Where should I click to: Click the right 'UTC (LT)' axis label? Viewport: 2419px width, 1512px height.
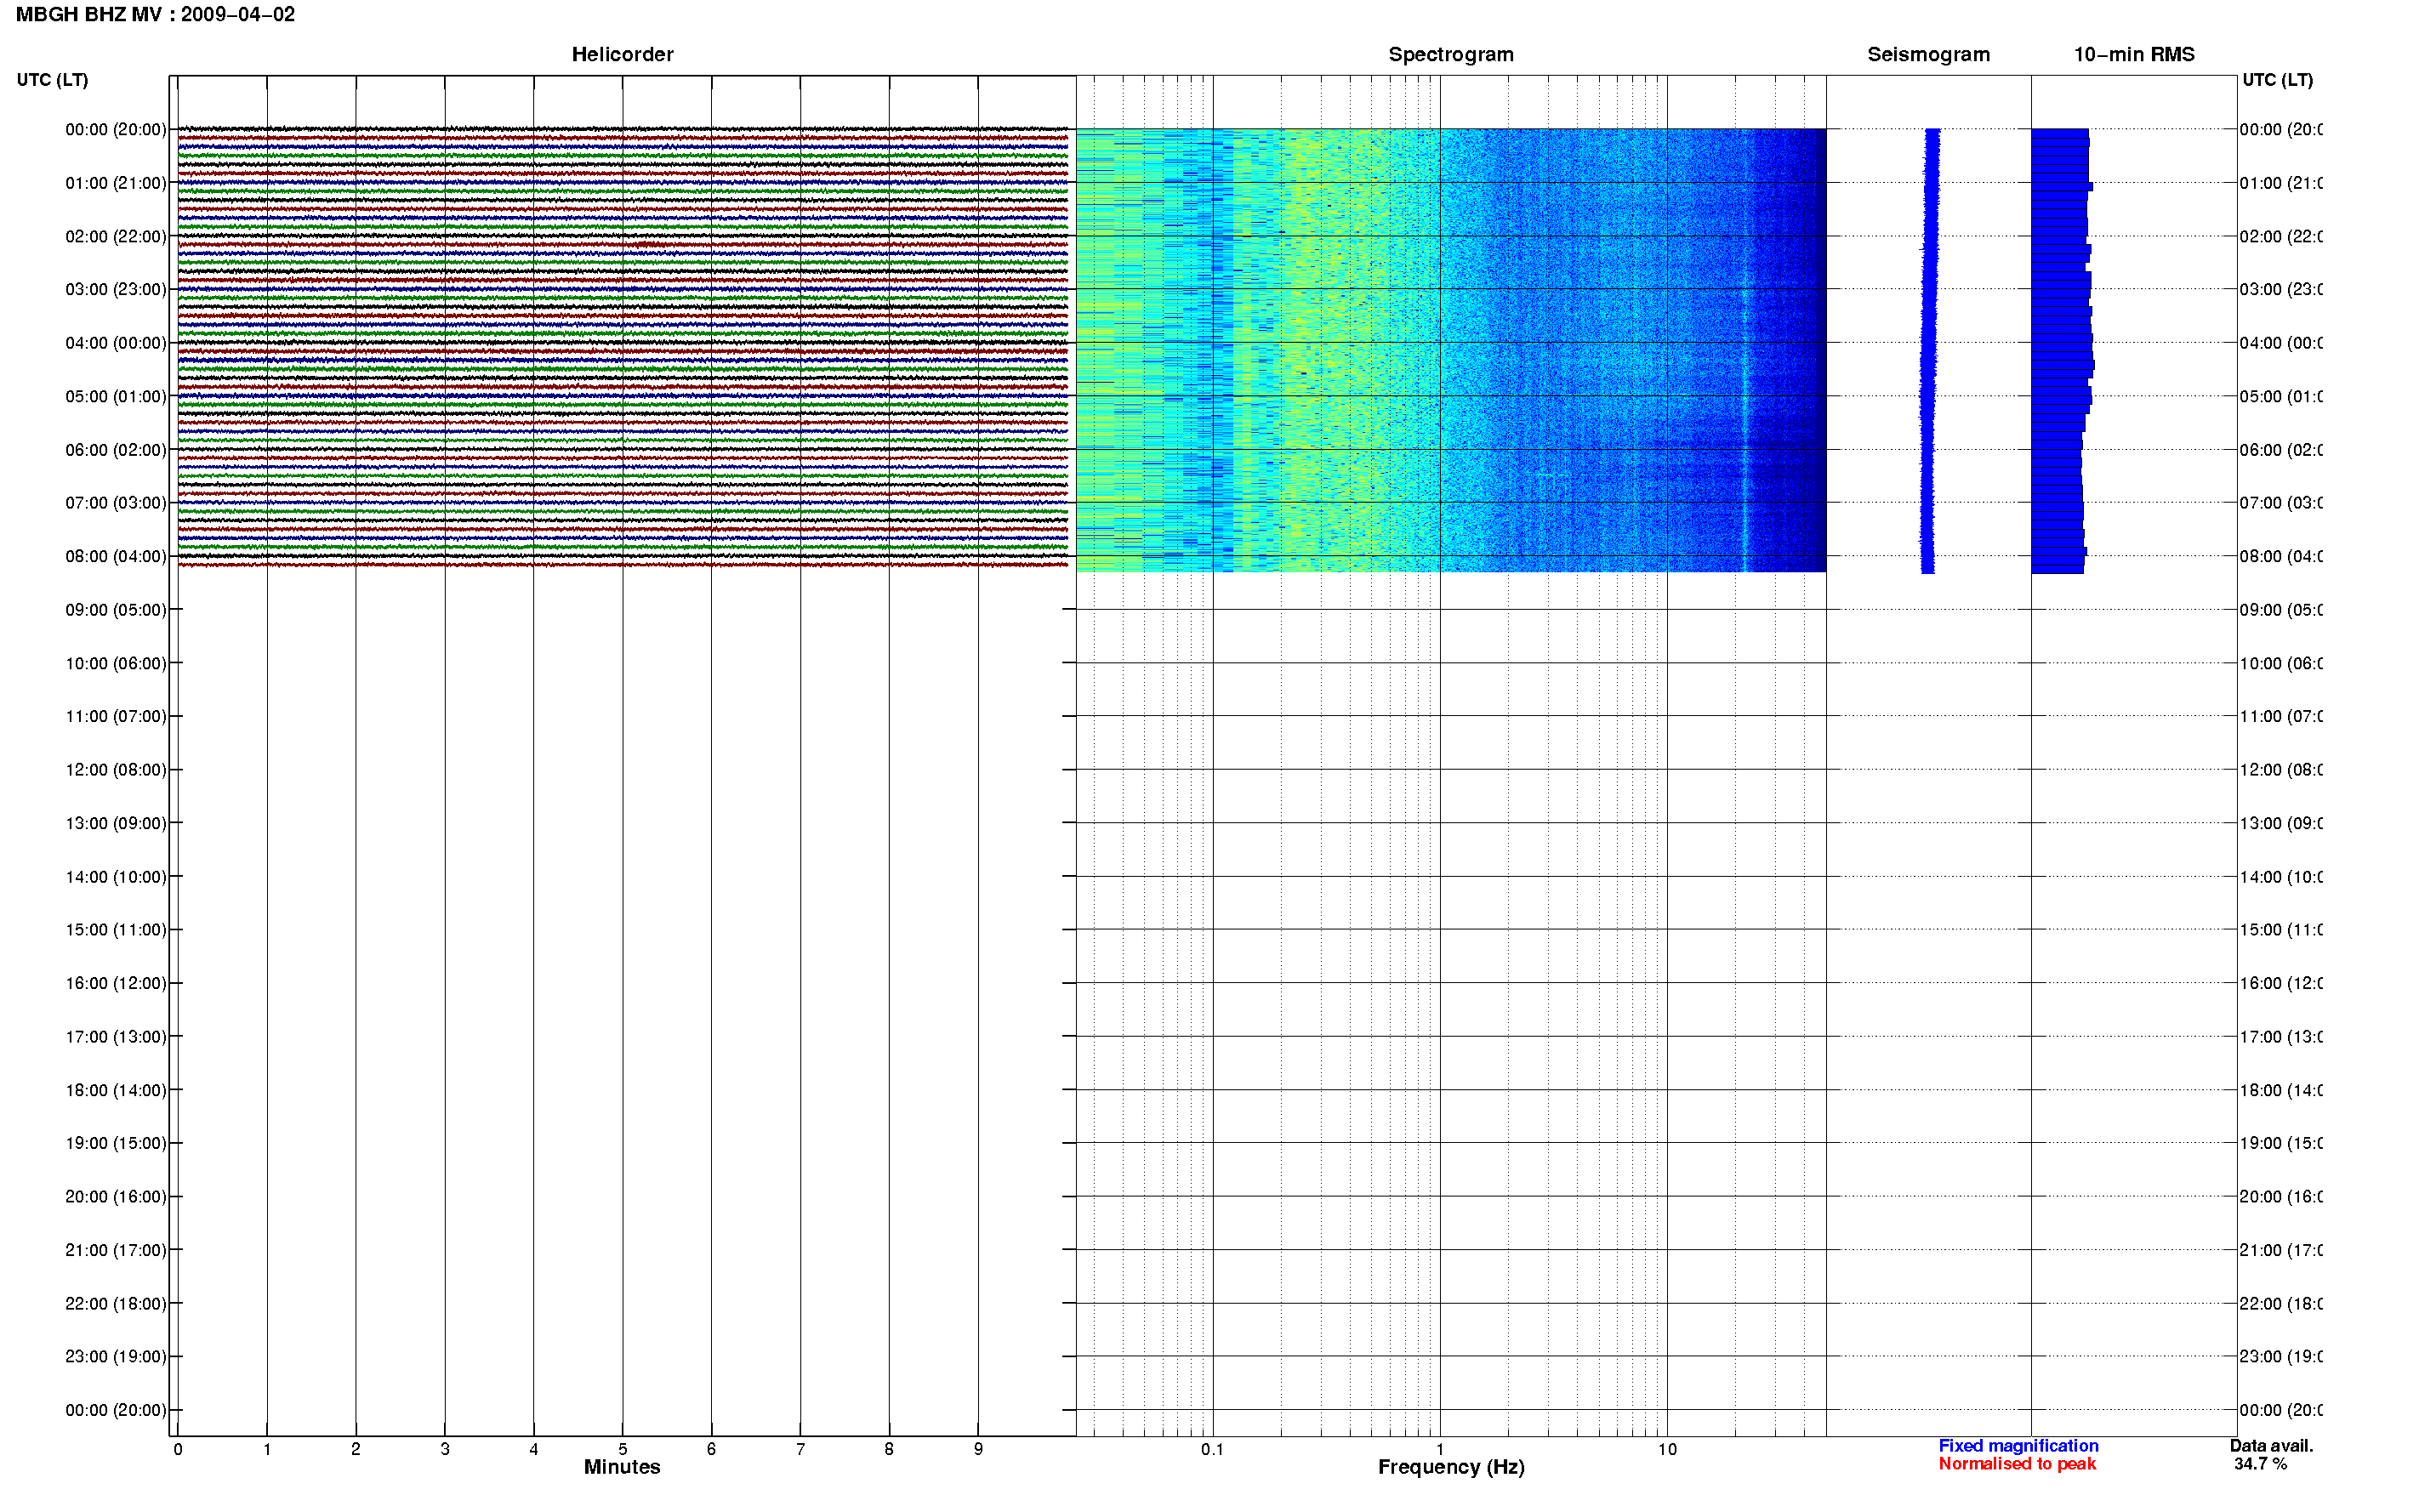(x=2277, y=80)
